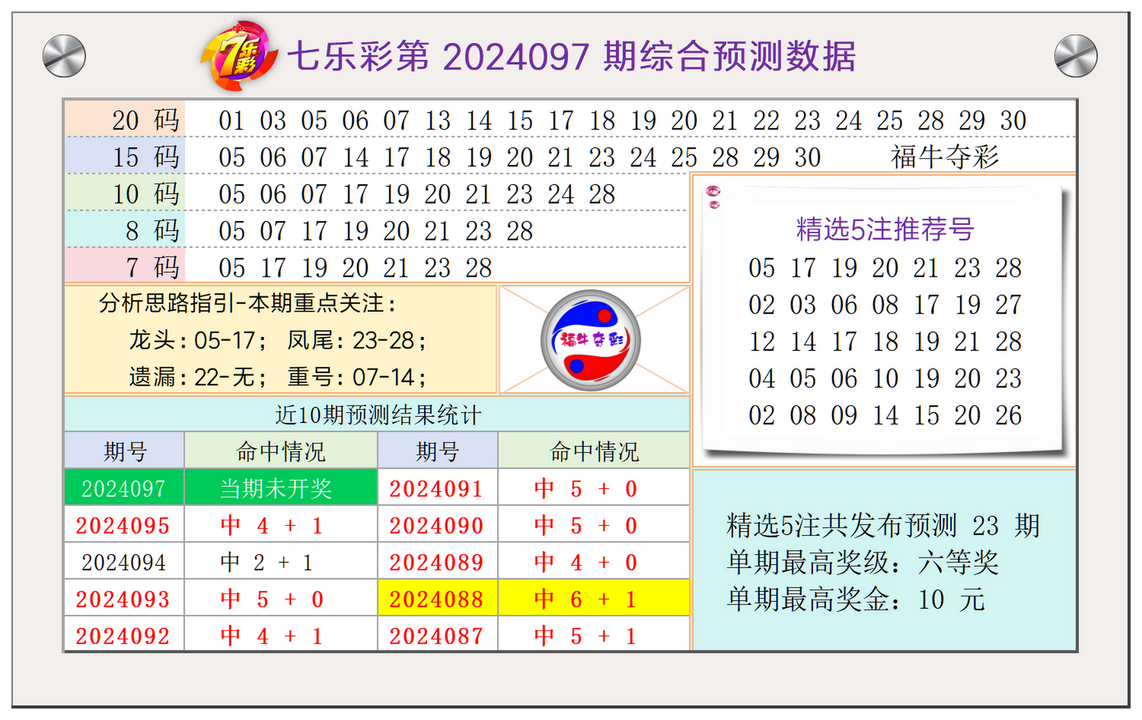Screen dimensions: 1142x720
Task: Click recommended line 02 03 06 08 17 19 27
Action: coord(885,304)
